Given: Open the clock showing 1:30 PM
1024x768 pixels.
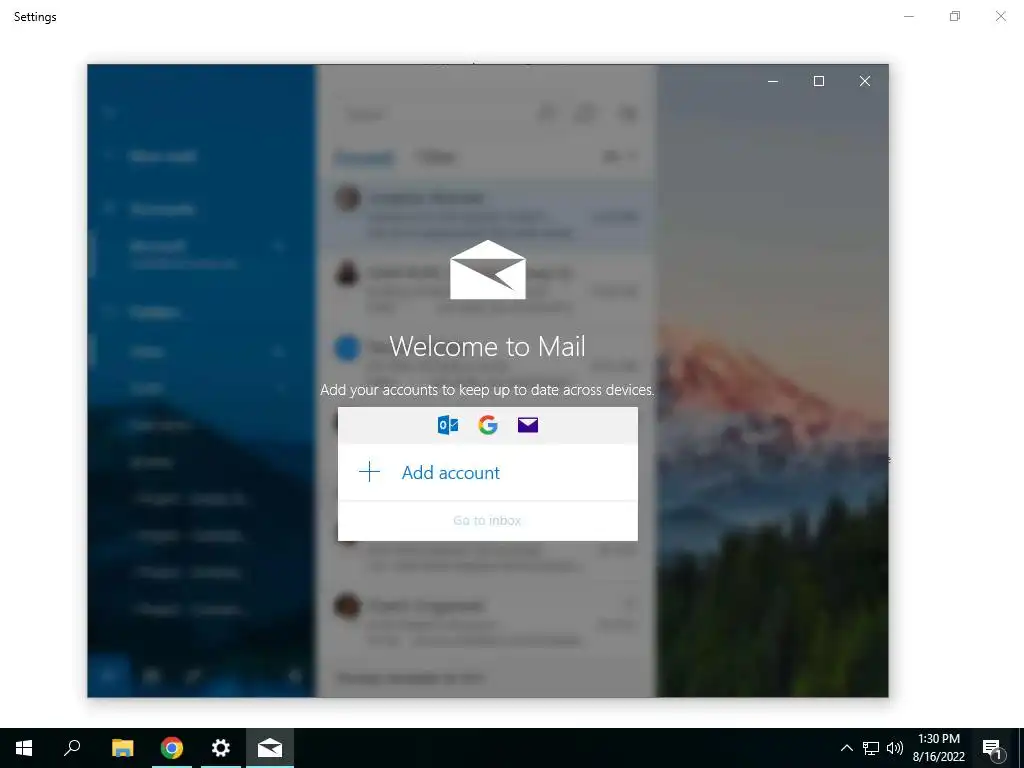Looking at the screenshot, I should [938, 748].
